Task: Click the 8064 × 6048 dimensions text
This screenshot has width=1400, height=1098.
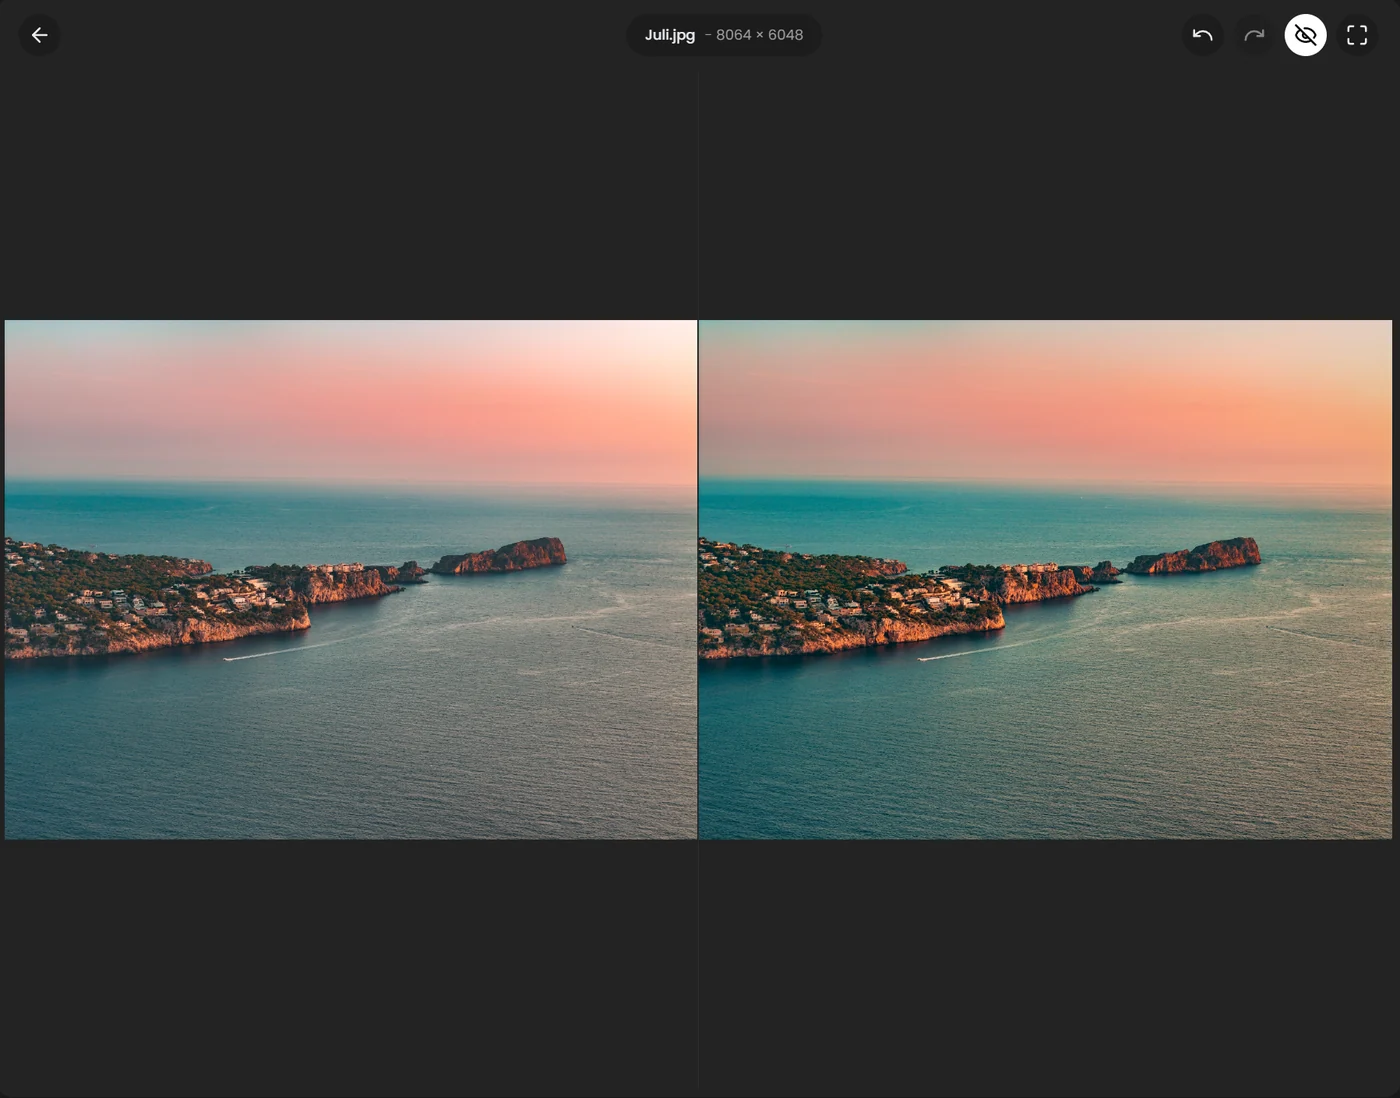Action: click(x=759, y=35)
